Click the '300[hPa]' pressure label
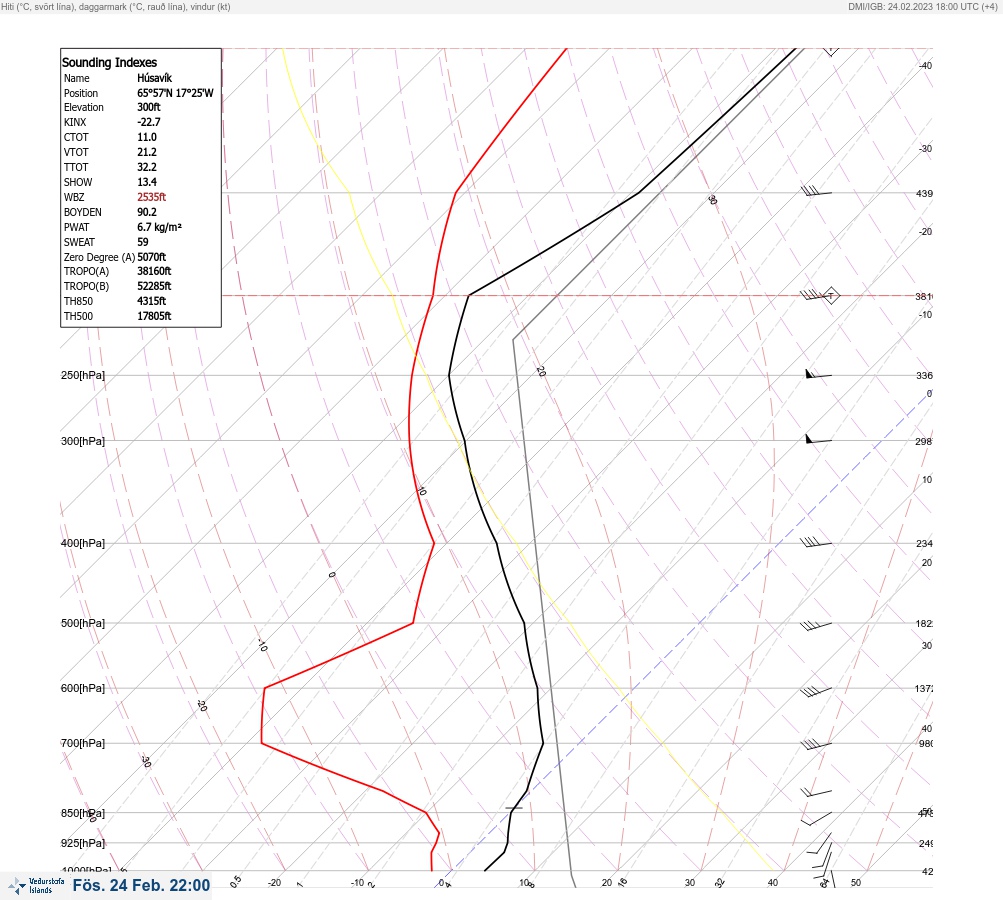 83,441
